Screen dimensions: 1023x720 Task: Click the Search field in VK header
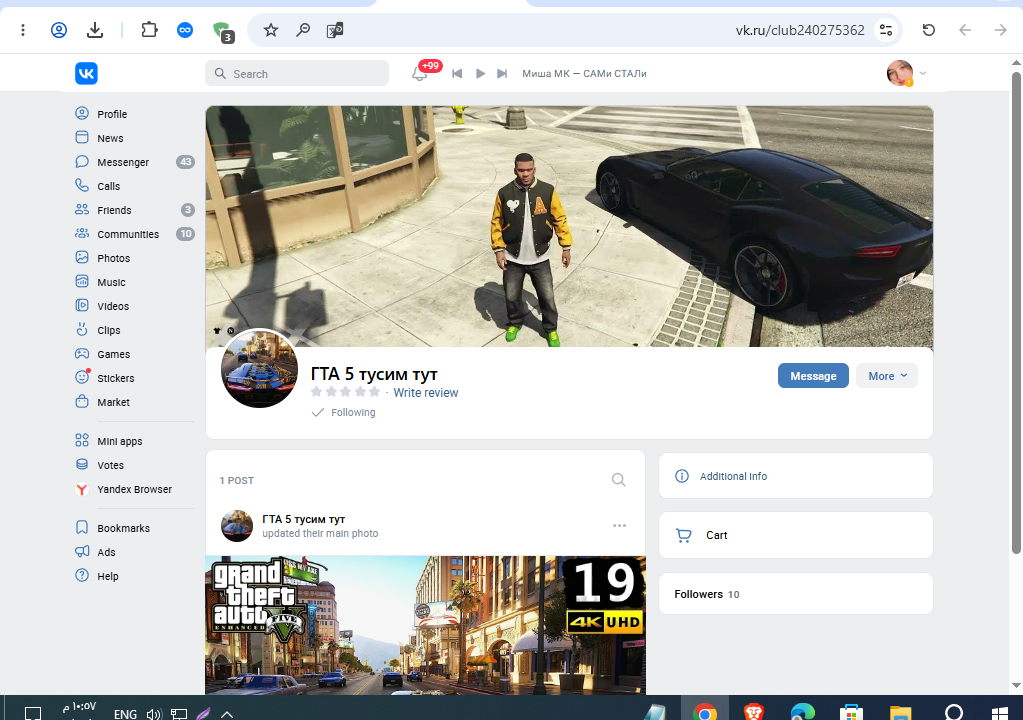297,74
